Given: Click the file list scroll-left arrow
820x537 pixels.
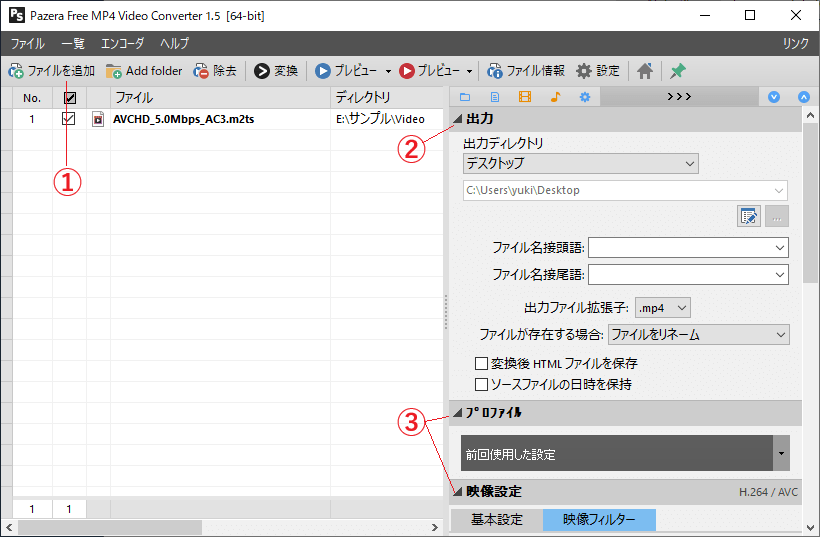Looking at the screenshot, I should (8, 528).
